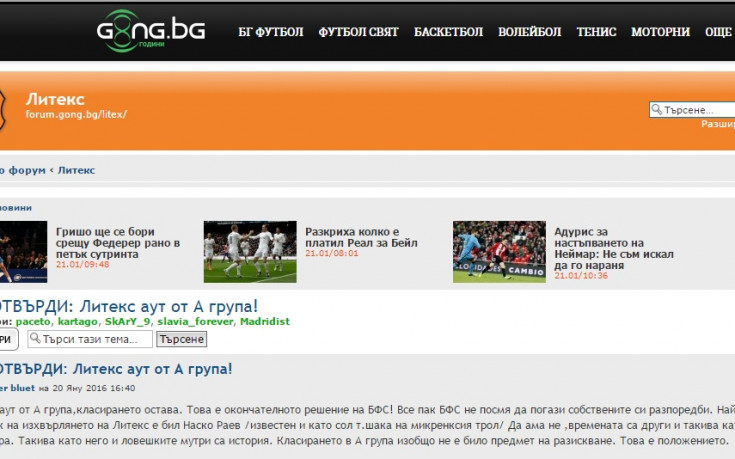
Task: Click the Gong.bg logo
Action: [151, 31]
